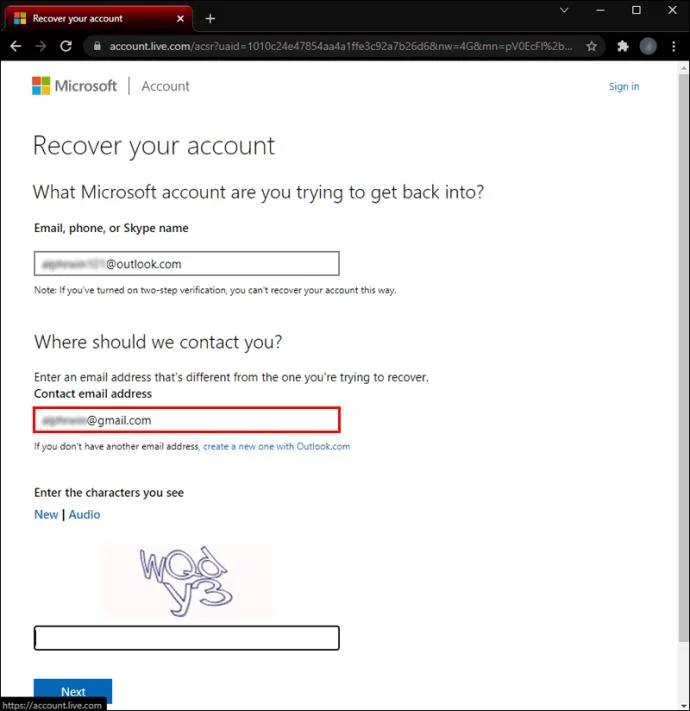Click the two-step verification note text
690x711 pixels.
tap(215, 290)
